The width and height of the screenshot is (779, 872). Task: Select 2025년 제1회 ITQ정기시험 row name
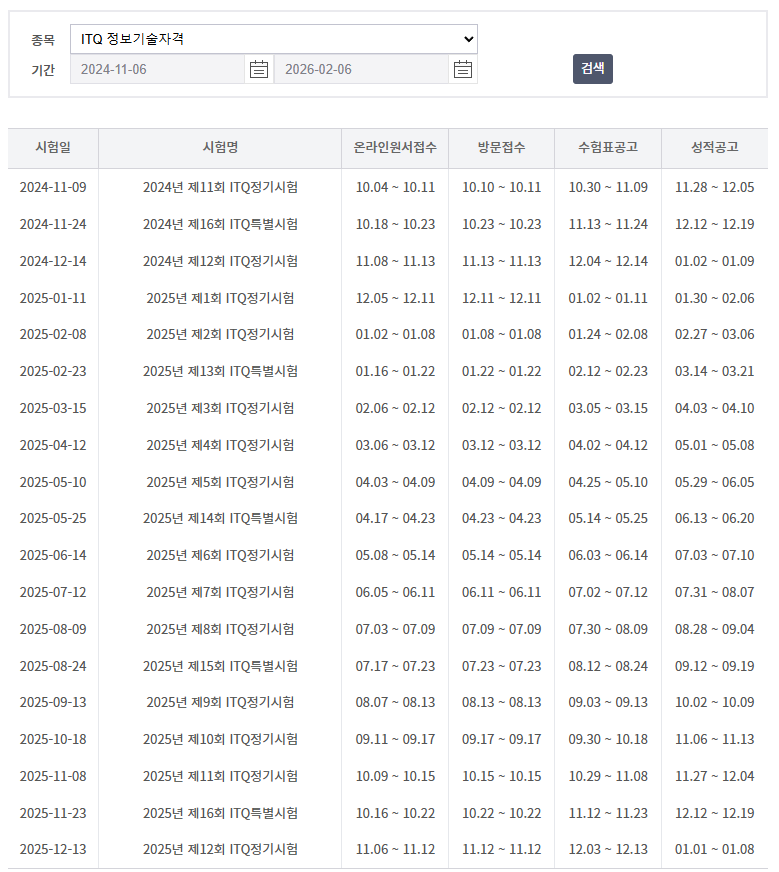pyautogui.click(x=220, y=298)
